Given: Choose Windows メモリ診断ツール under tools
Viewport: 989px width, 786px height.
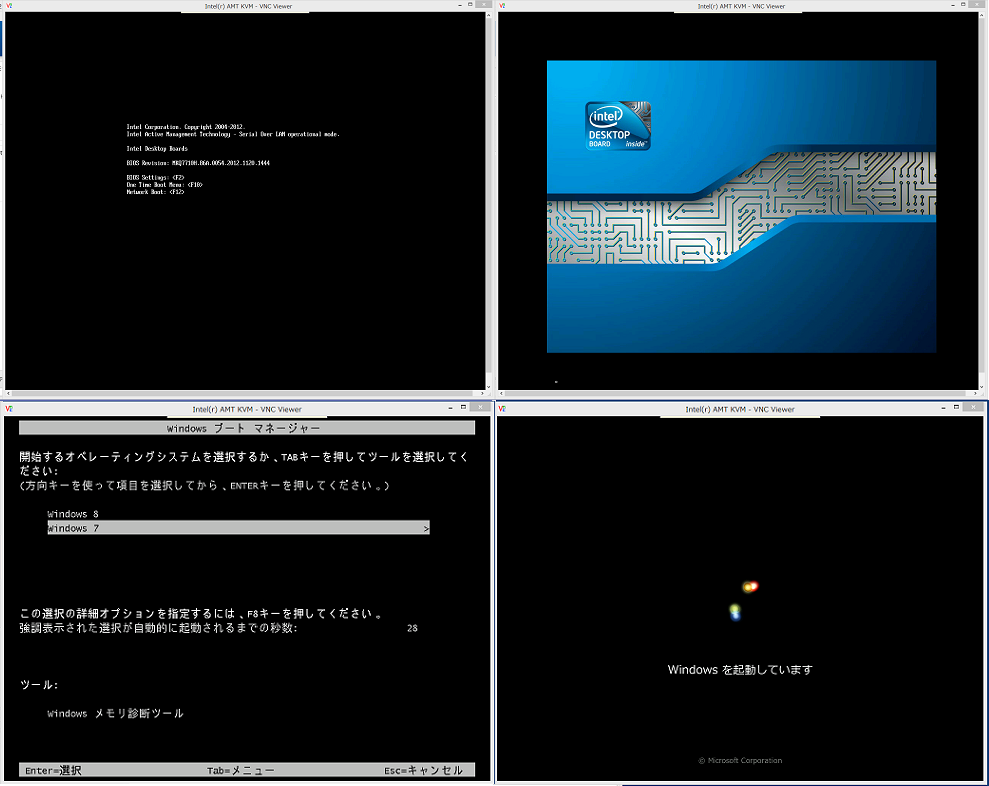Looking at the screenshot, I should tap(115, 713).
